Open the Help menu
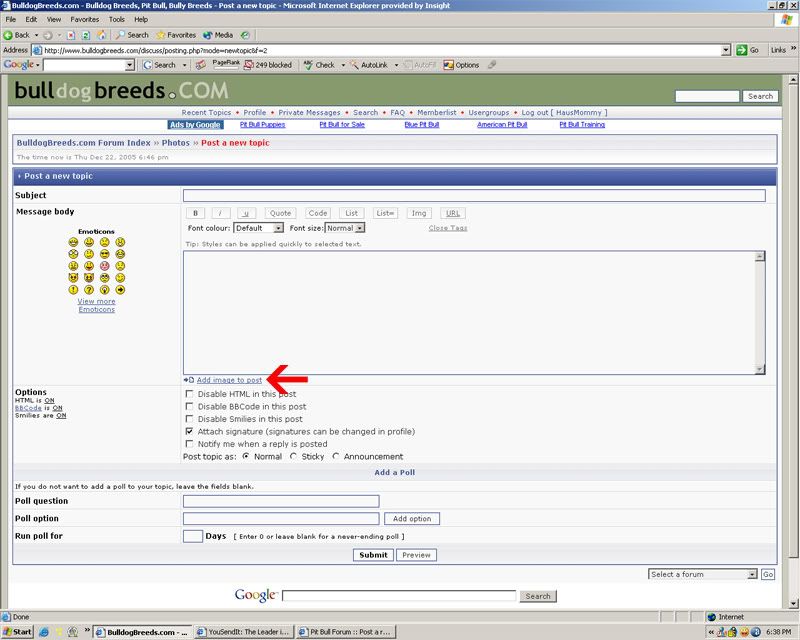Viewport: 800px width, 640px height. (x=141, y=19)
